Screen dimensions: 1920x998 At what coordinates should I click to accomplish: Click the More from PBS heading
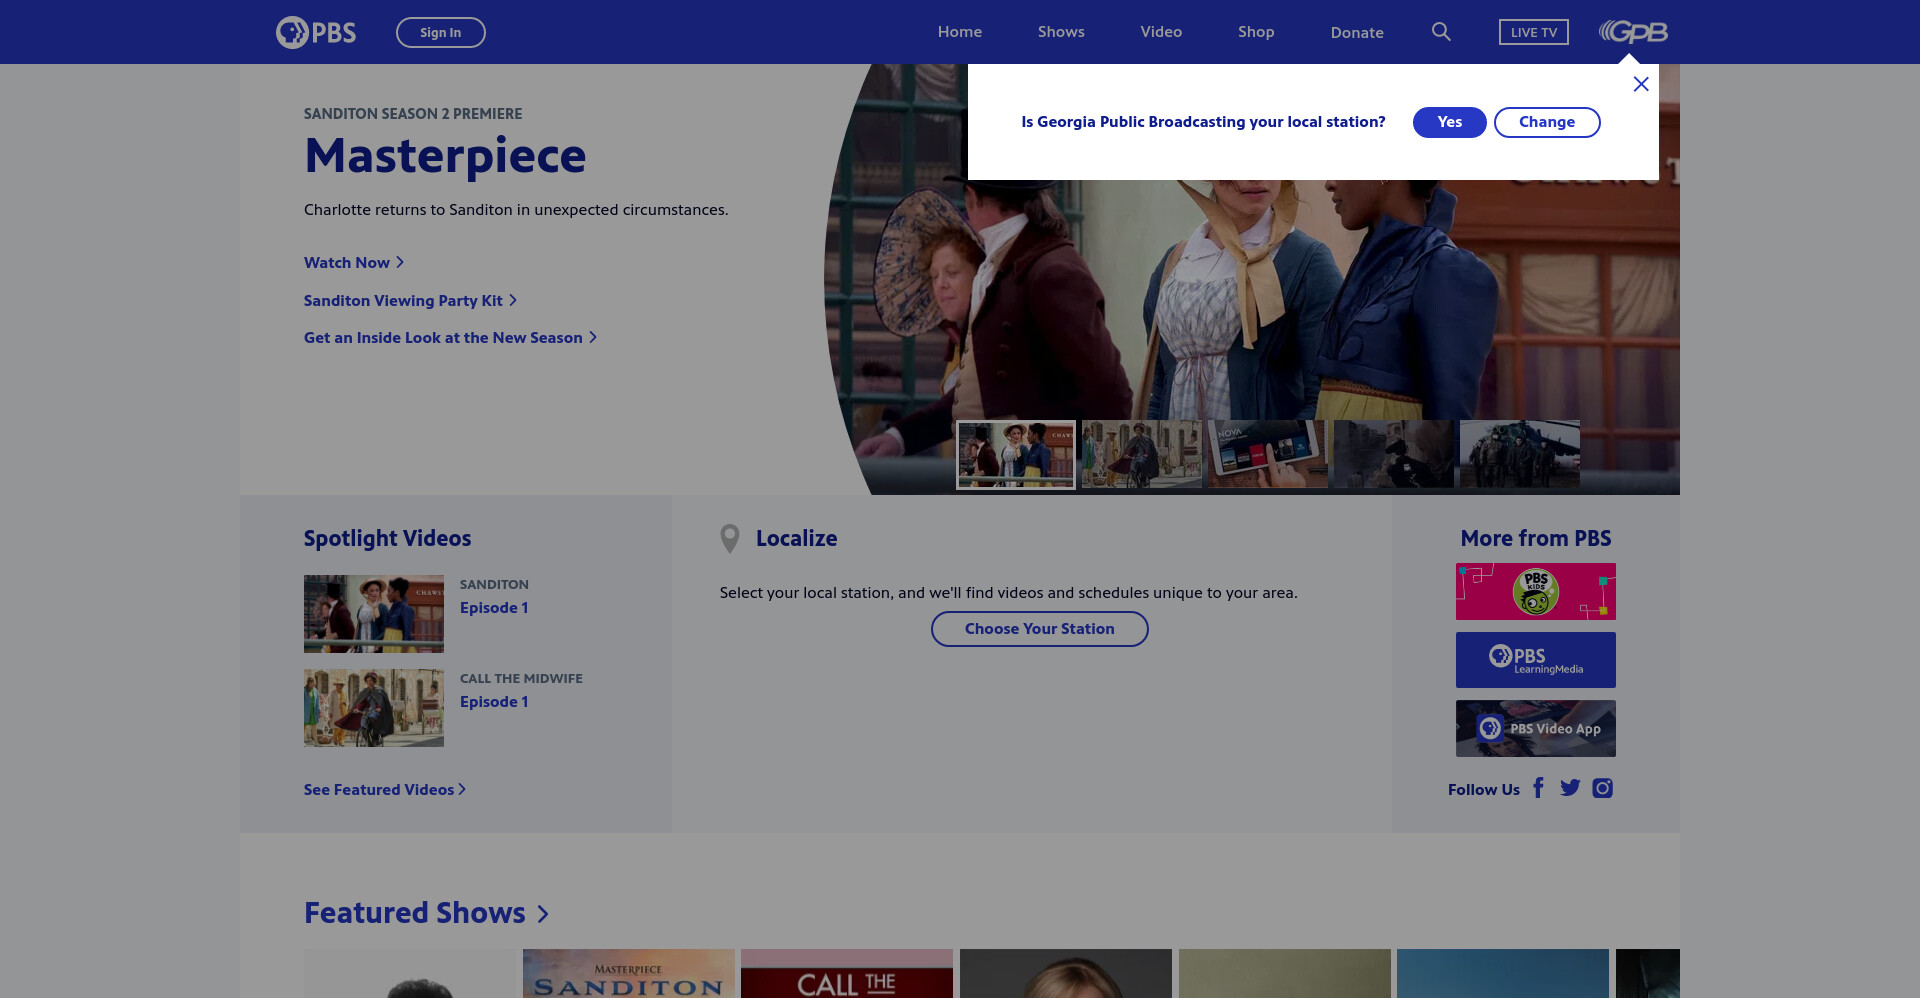[x=1536, y=539]
